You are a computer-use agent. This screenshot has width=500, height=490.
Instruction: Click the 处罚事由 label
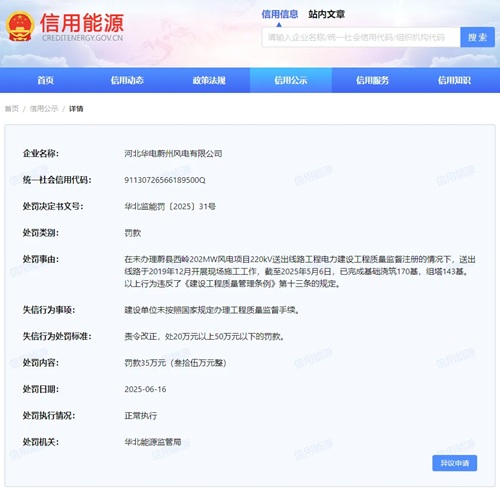[41, 259]
